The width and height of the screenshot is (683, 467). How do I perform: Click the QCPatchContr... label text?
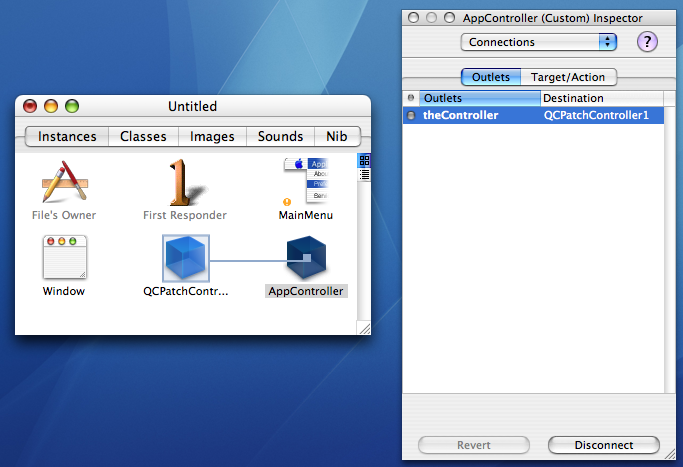[186, 291]
